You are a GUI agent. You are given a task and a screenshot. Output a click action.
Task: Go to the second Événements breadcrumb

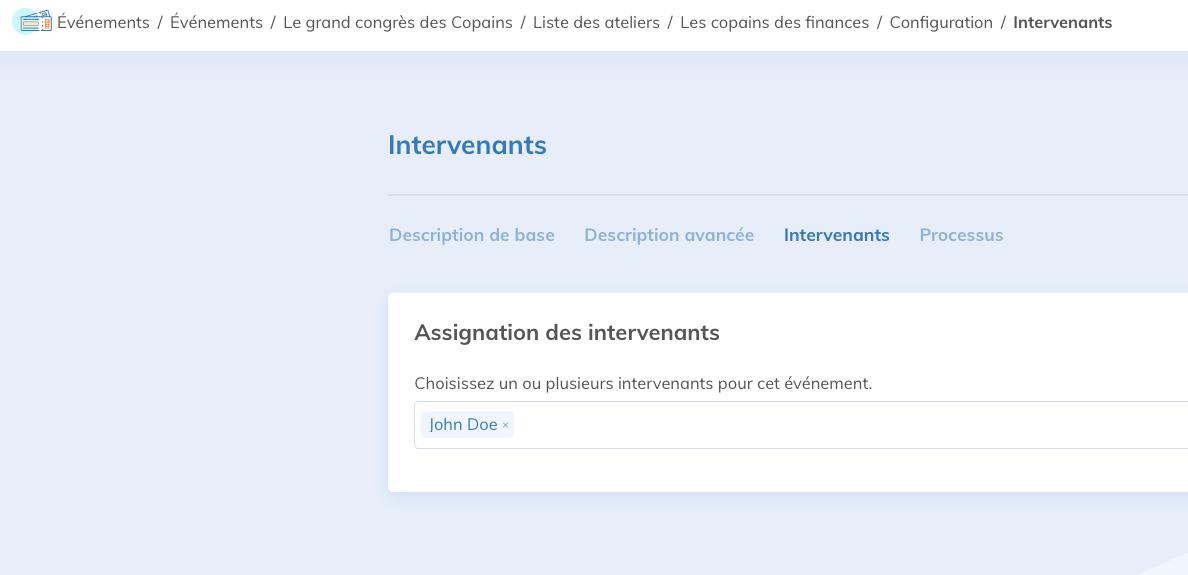tap(216, 22)
